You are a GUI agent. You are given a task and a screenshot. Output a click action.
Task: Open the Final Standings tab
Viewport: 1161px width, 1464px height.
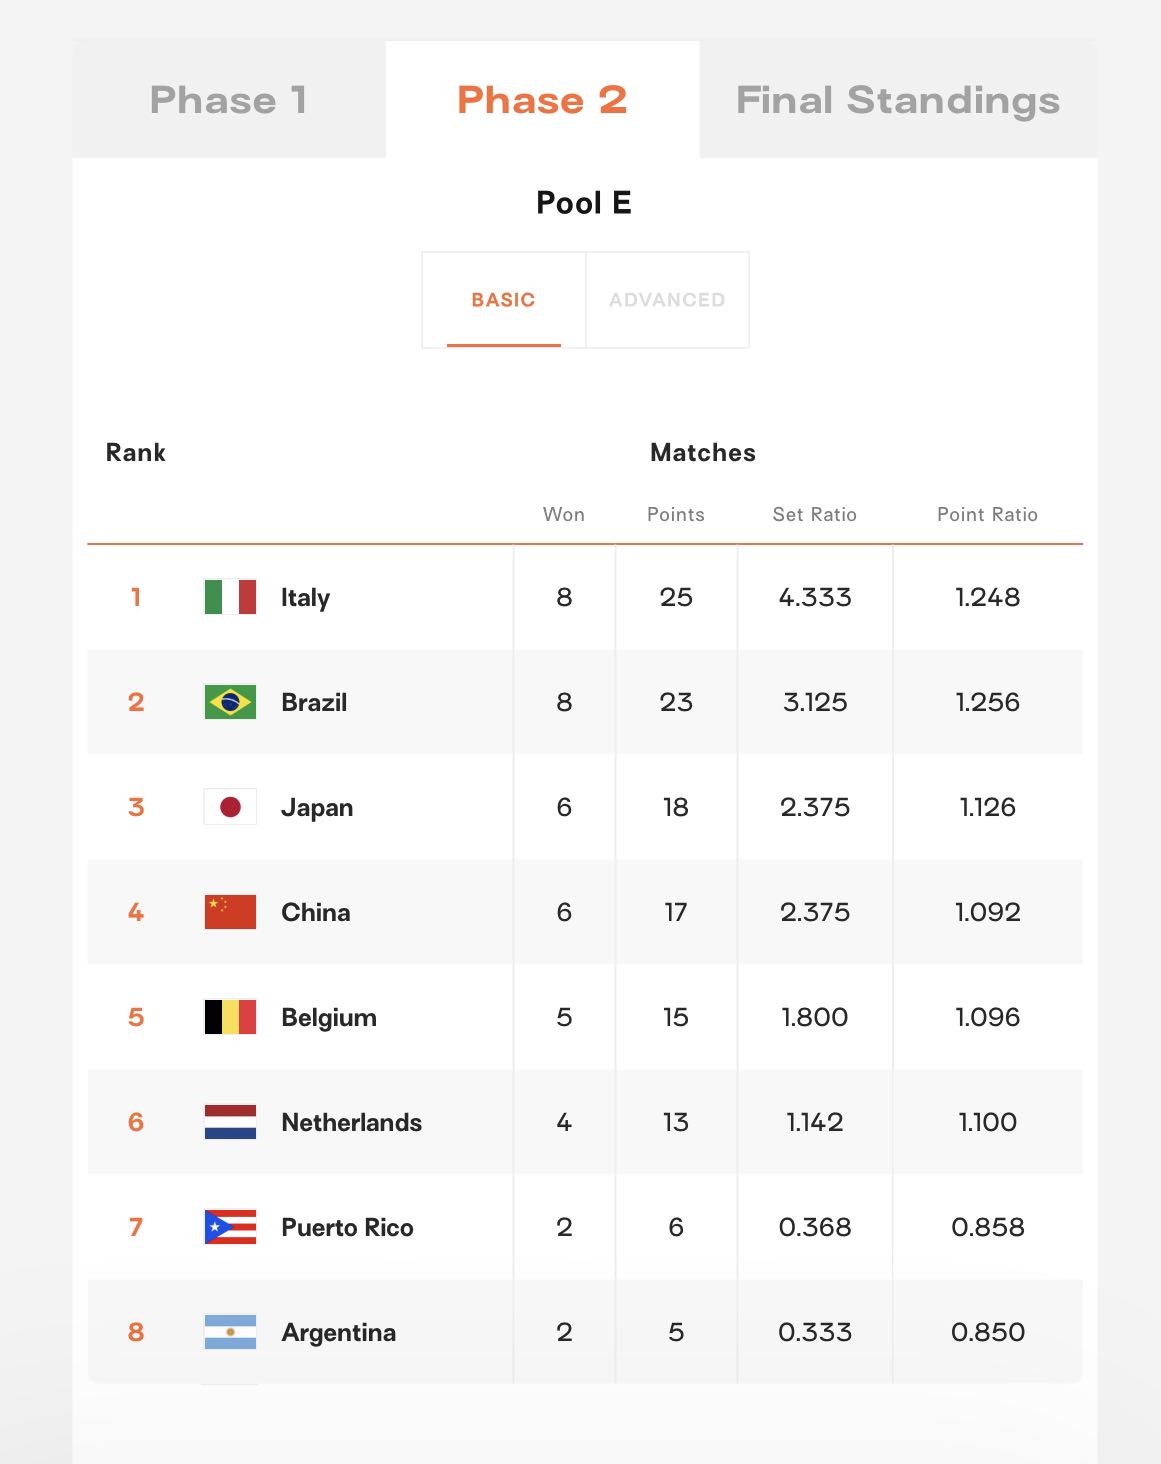coord(898,100)
